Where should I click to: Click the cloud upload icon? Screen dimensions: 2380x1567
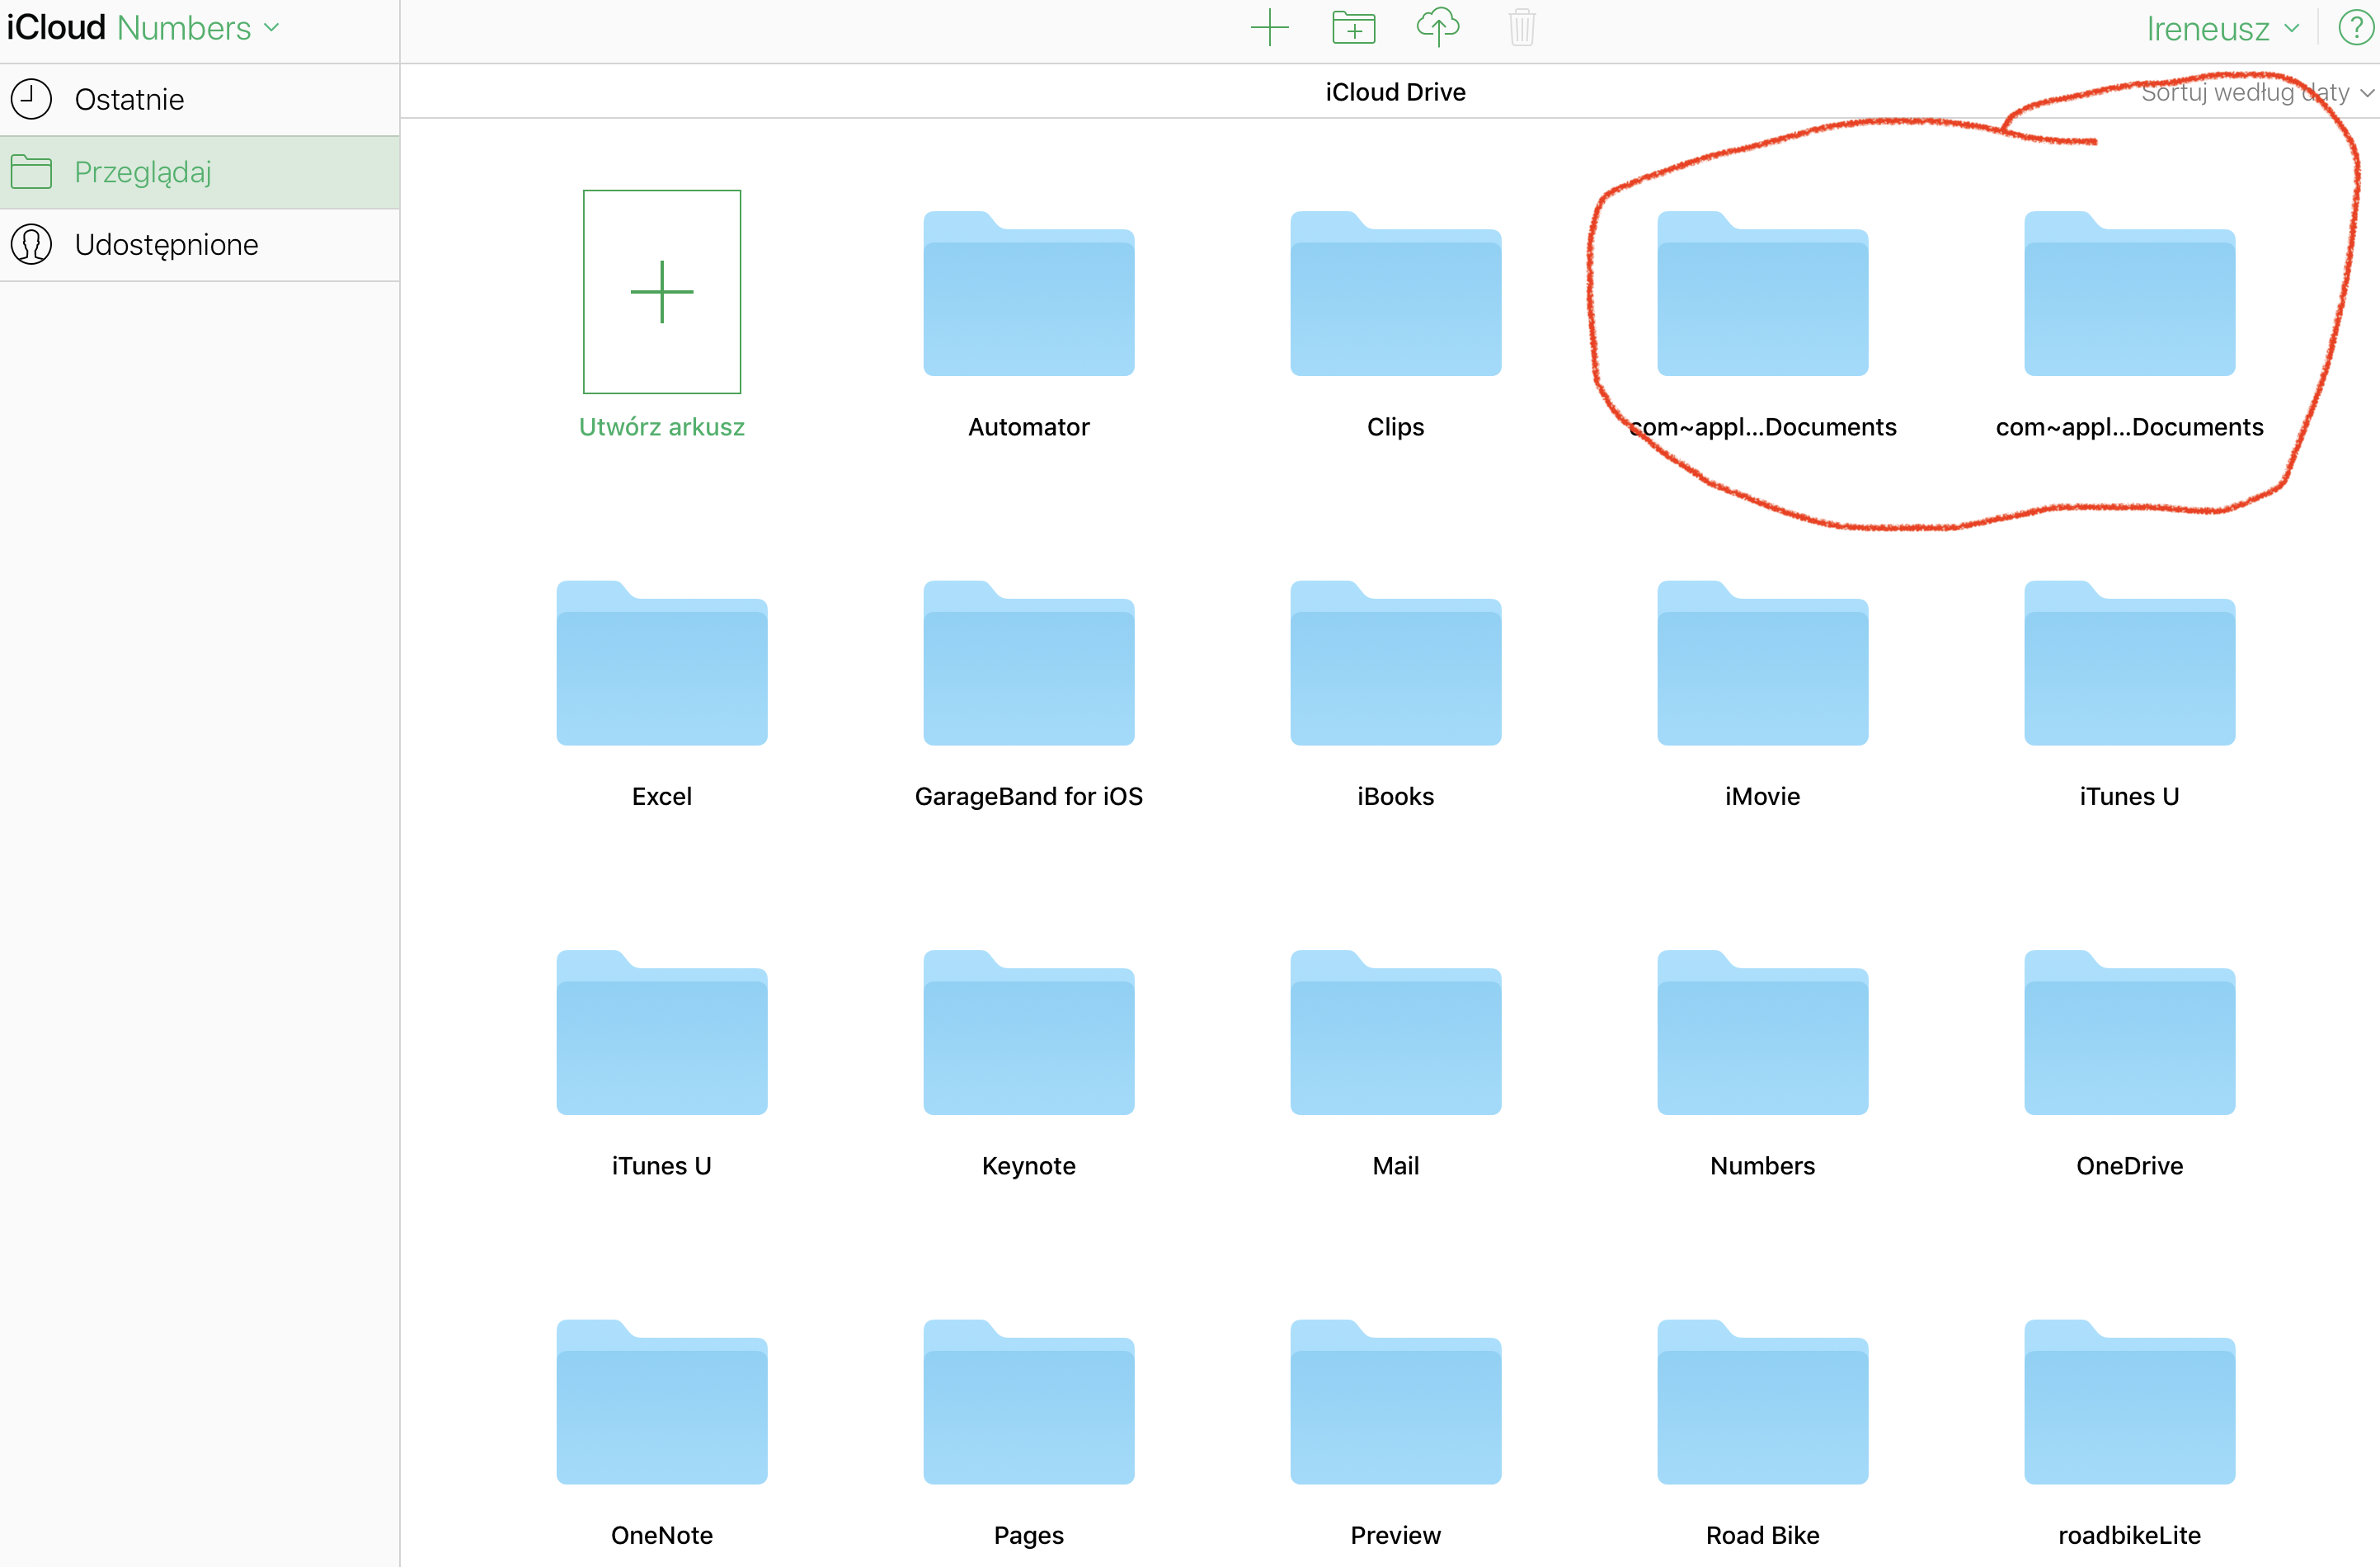1437,27
